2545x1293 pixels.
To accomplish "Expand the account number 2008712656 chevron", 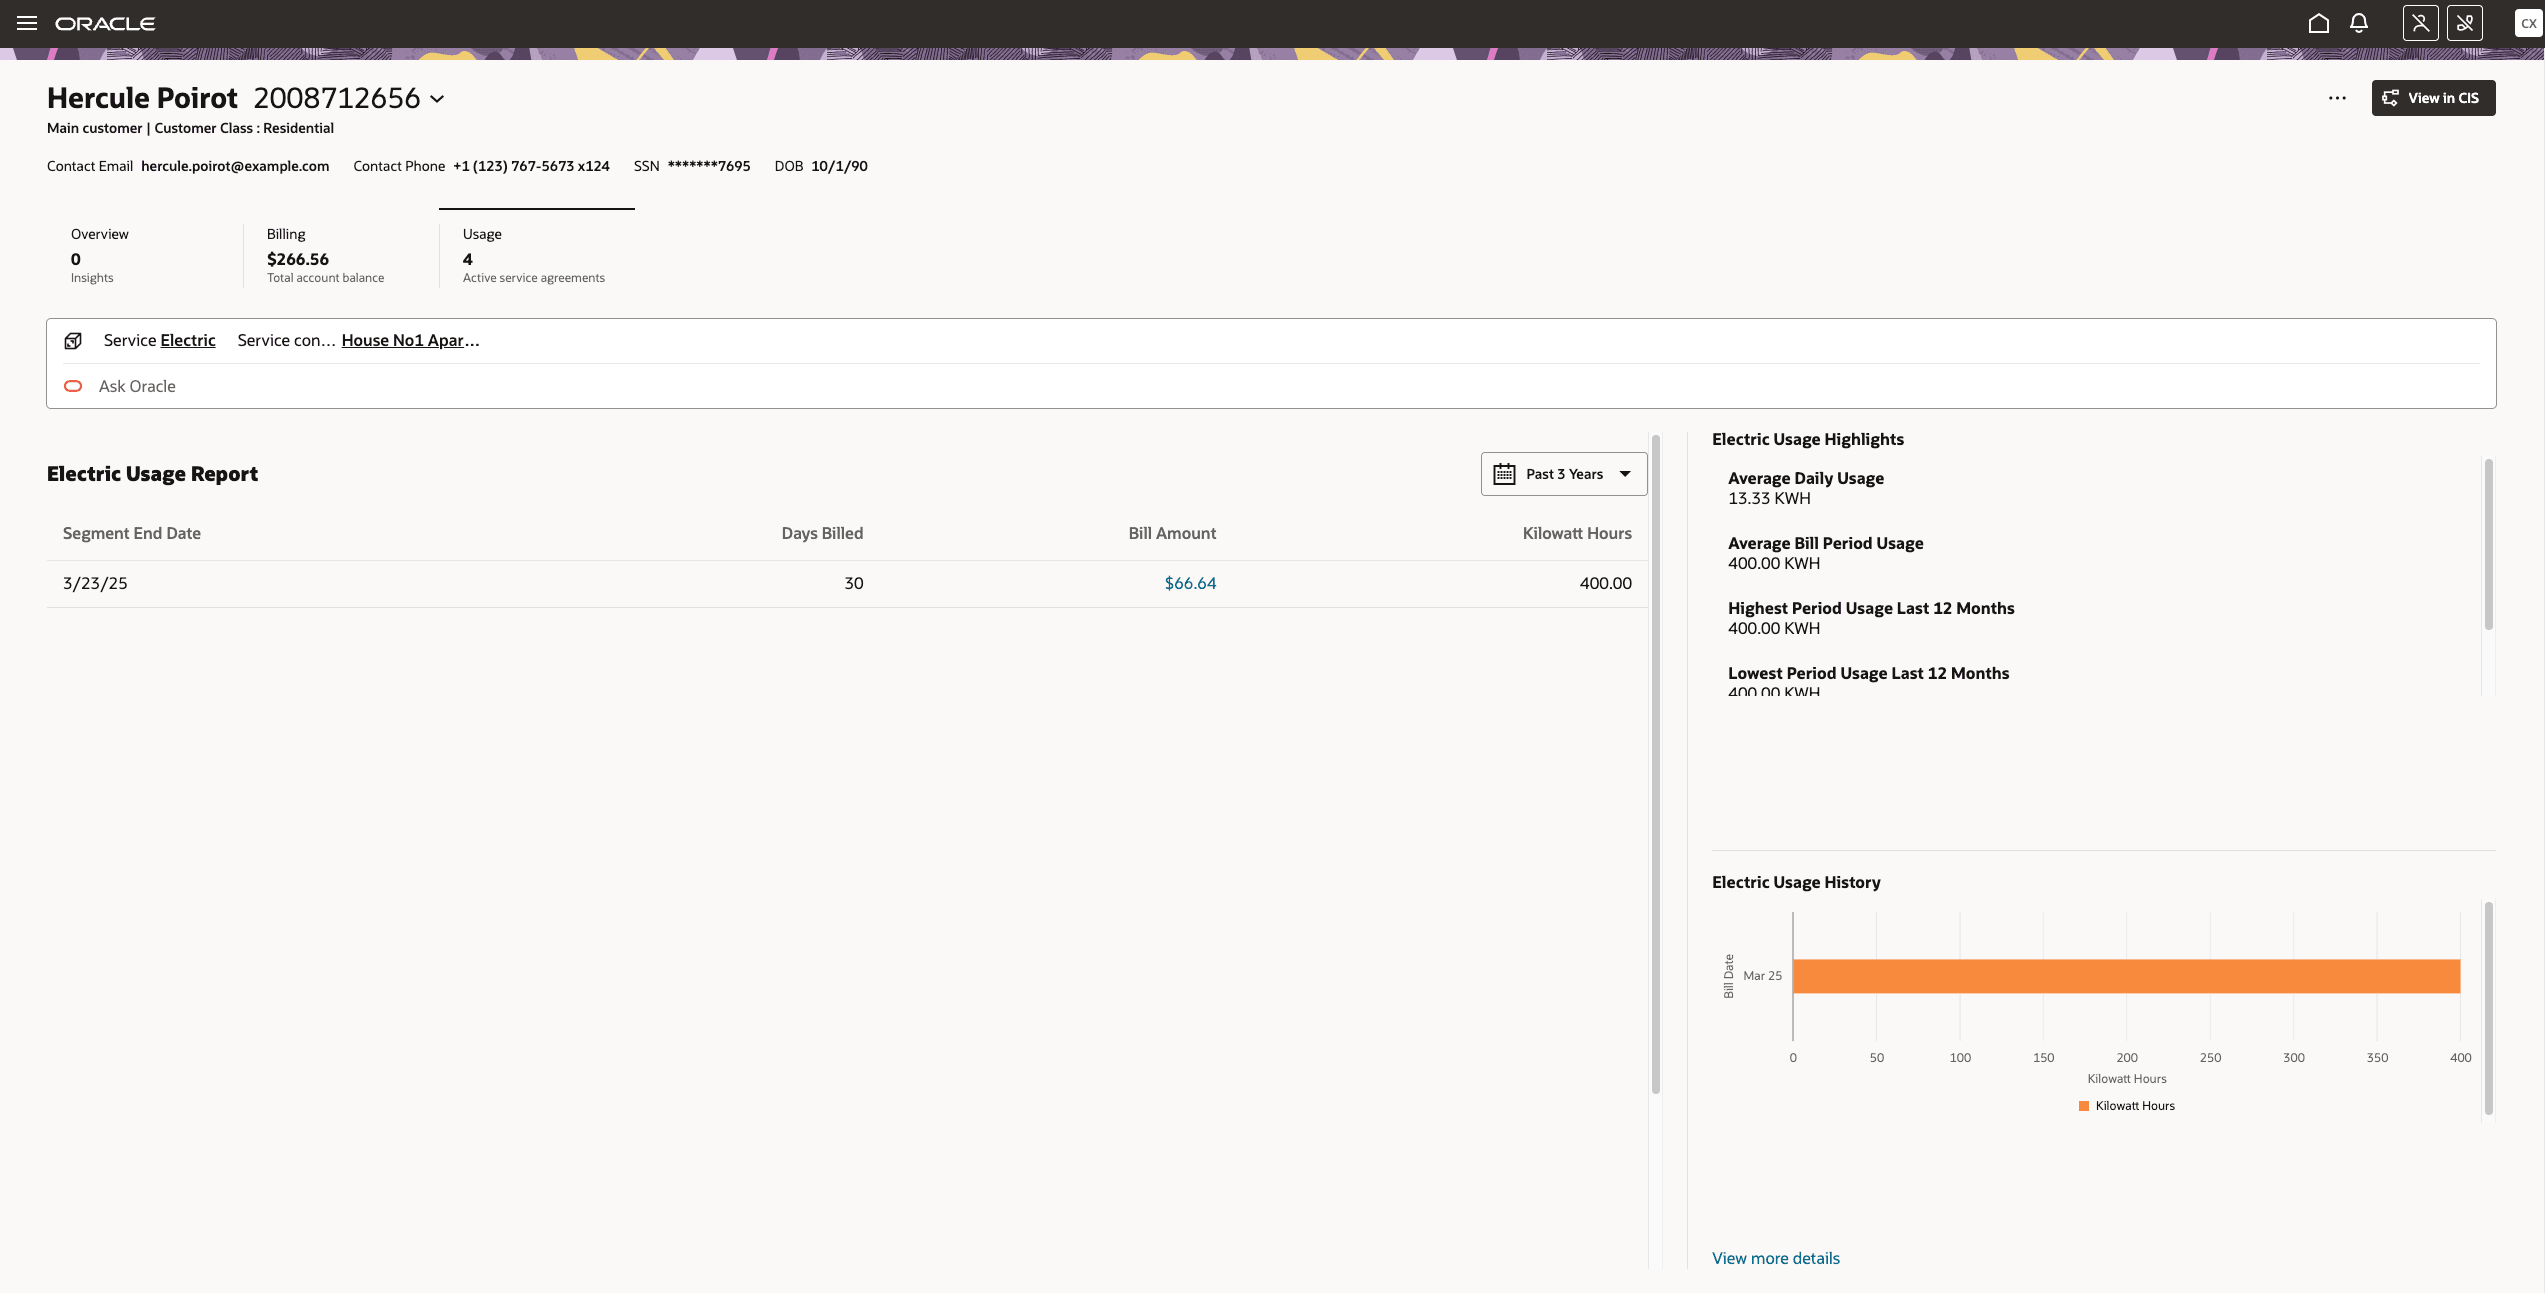I will point(437,99).
